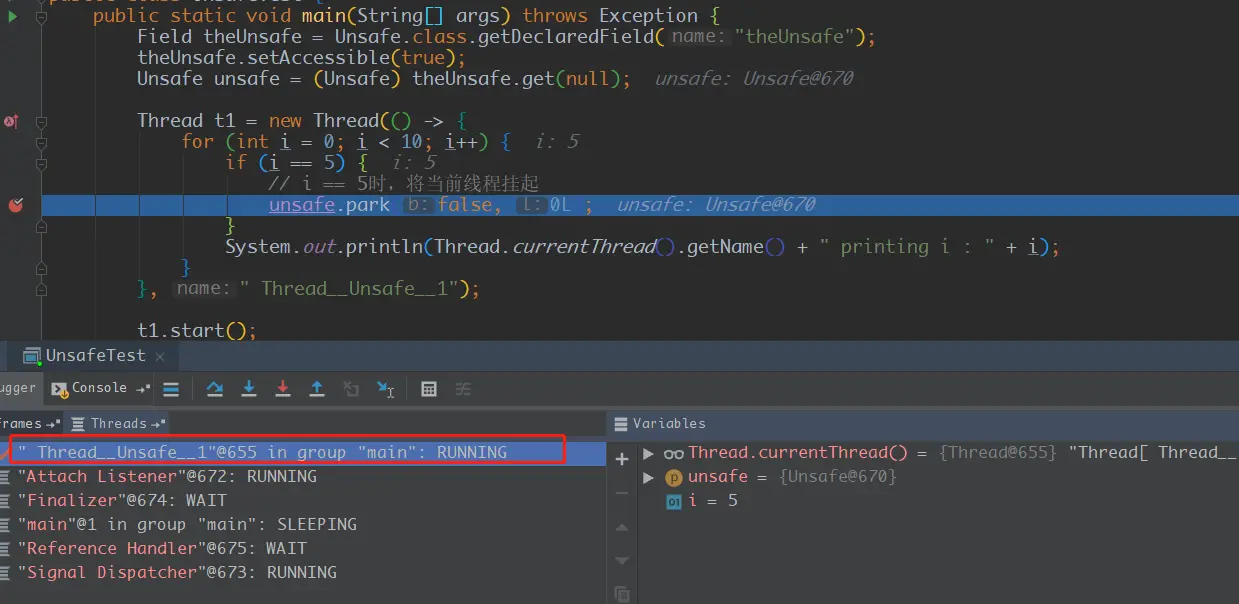Click the Drop Frame icon
The height and width of the screenshot is (604, 1239).
(x=351, y=389)
